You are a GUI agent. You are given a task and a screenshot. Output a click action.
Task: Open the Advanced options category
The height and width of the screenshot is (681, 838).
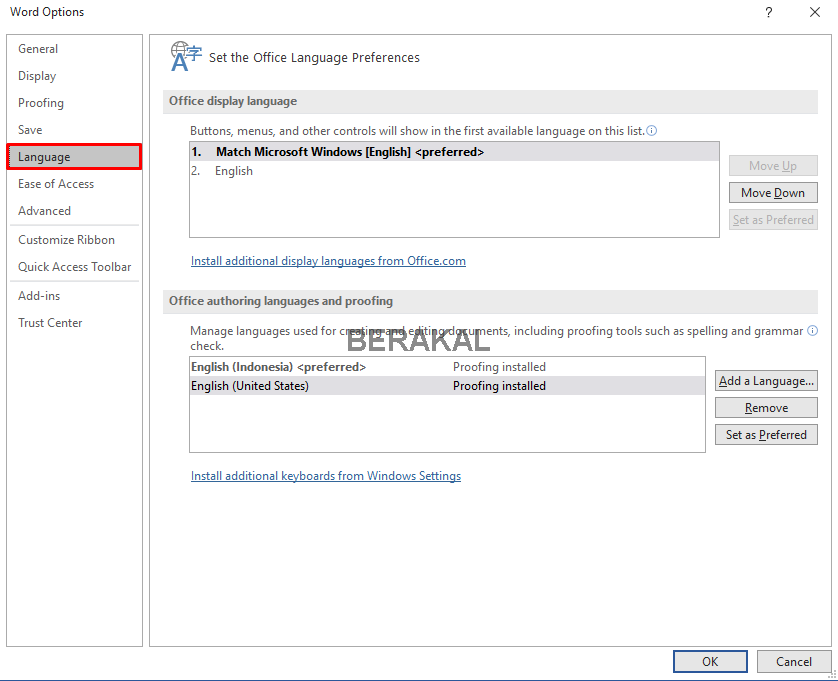click(x=74, y=211)
